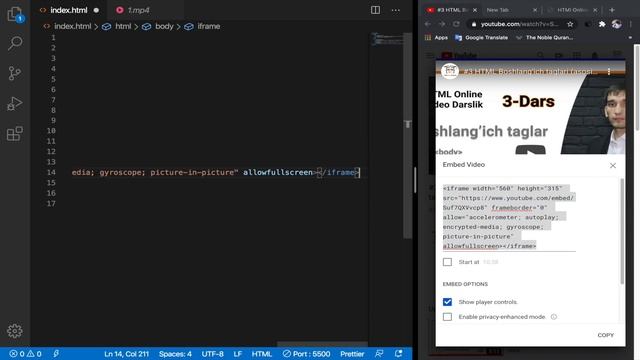Viewport: 640px width, 360px height.
Task: Open the Search sidebar icon
Action: [15, 43]
